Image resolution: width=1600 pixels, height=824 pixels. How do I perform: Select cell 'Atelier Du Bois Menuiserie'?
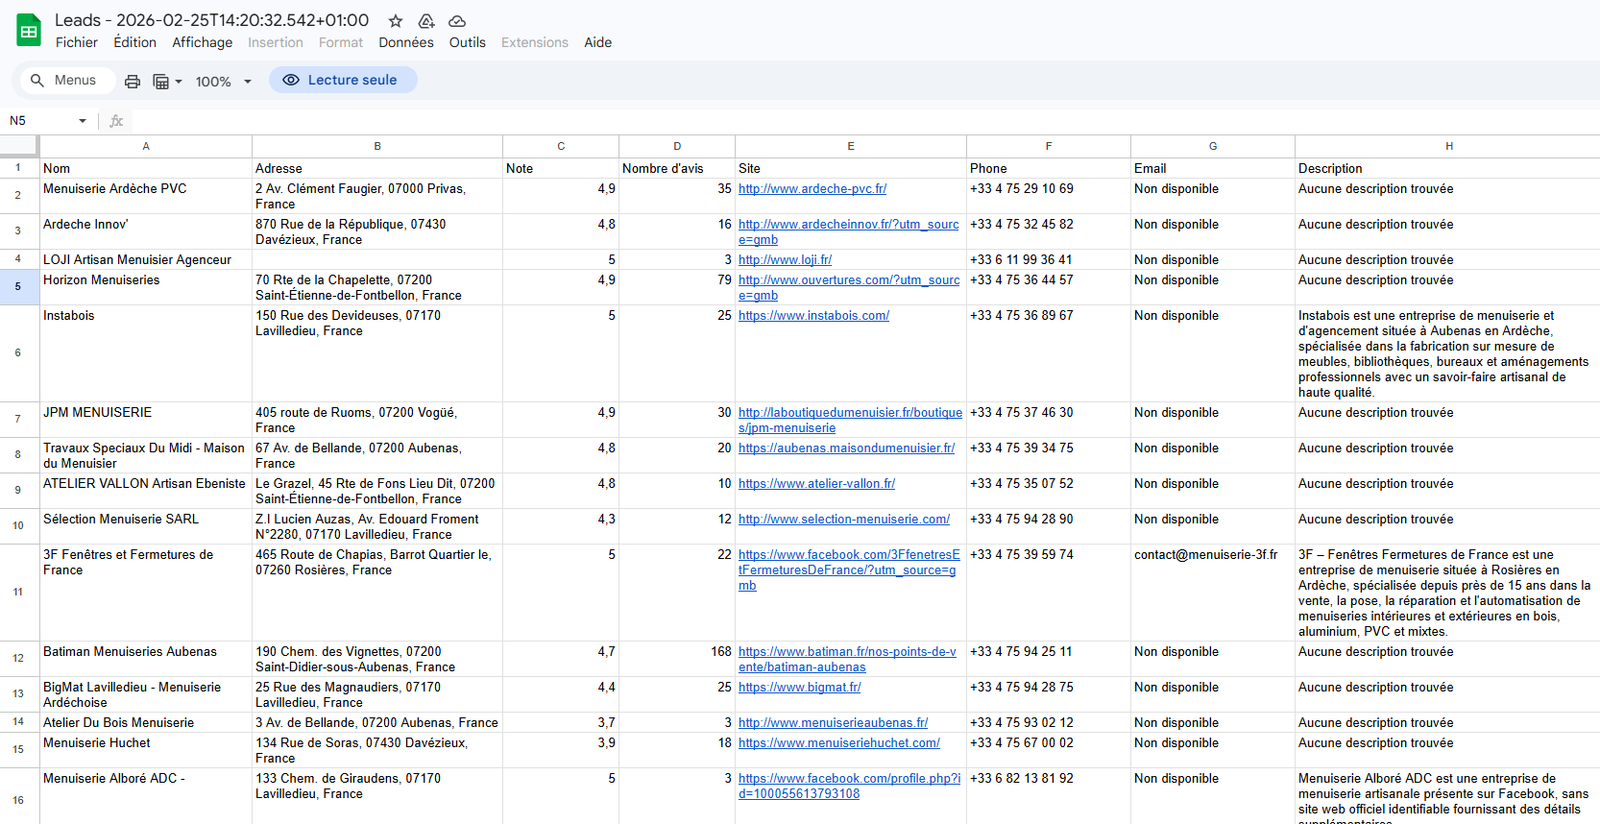(146, 723)
